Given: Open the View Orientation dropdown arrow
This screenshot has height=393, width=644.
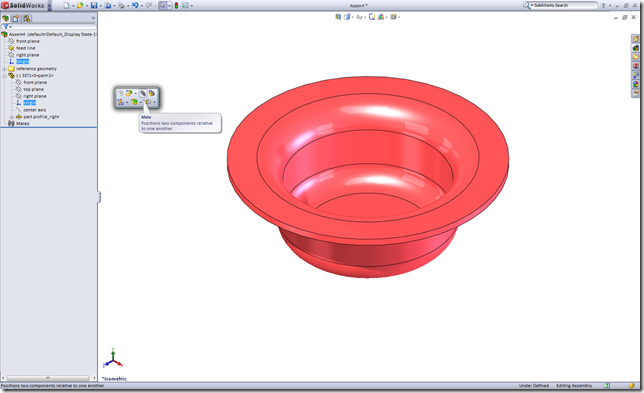Looking at the screenshot, I should [x=353, y=17].
